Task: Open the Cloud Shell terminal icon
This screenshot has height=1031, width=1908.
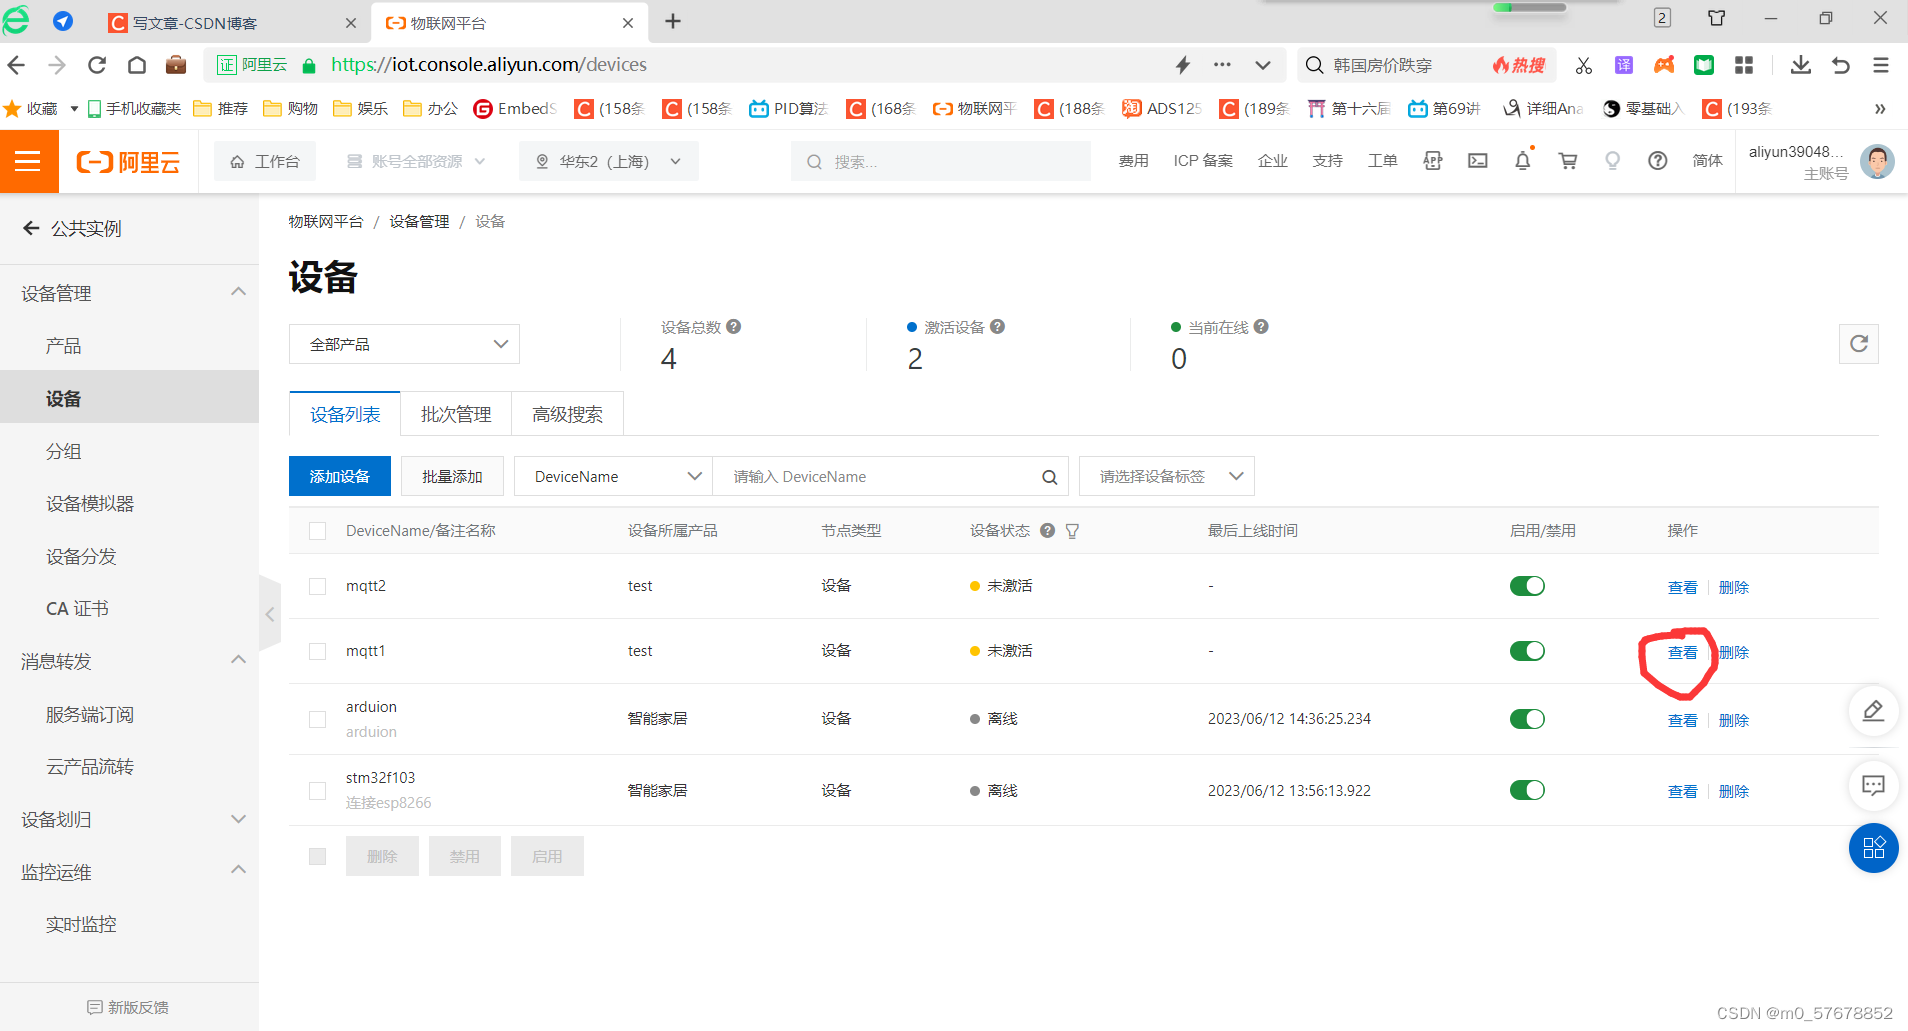Action: pos(1478,161)
